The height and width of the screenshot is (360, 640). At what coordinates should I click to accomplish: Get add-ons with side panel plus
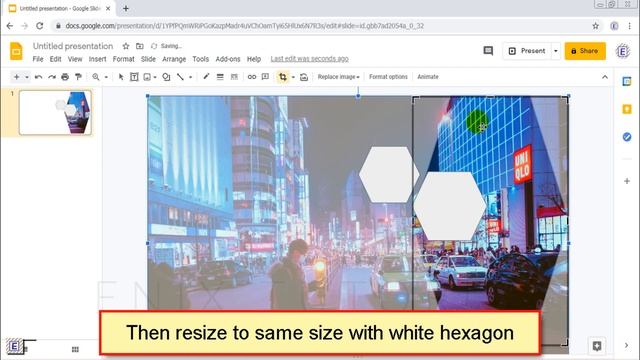[x=627, y=181]
